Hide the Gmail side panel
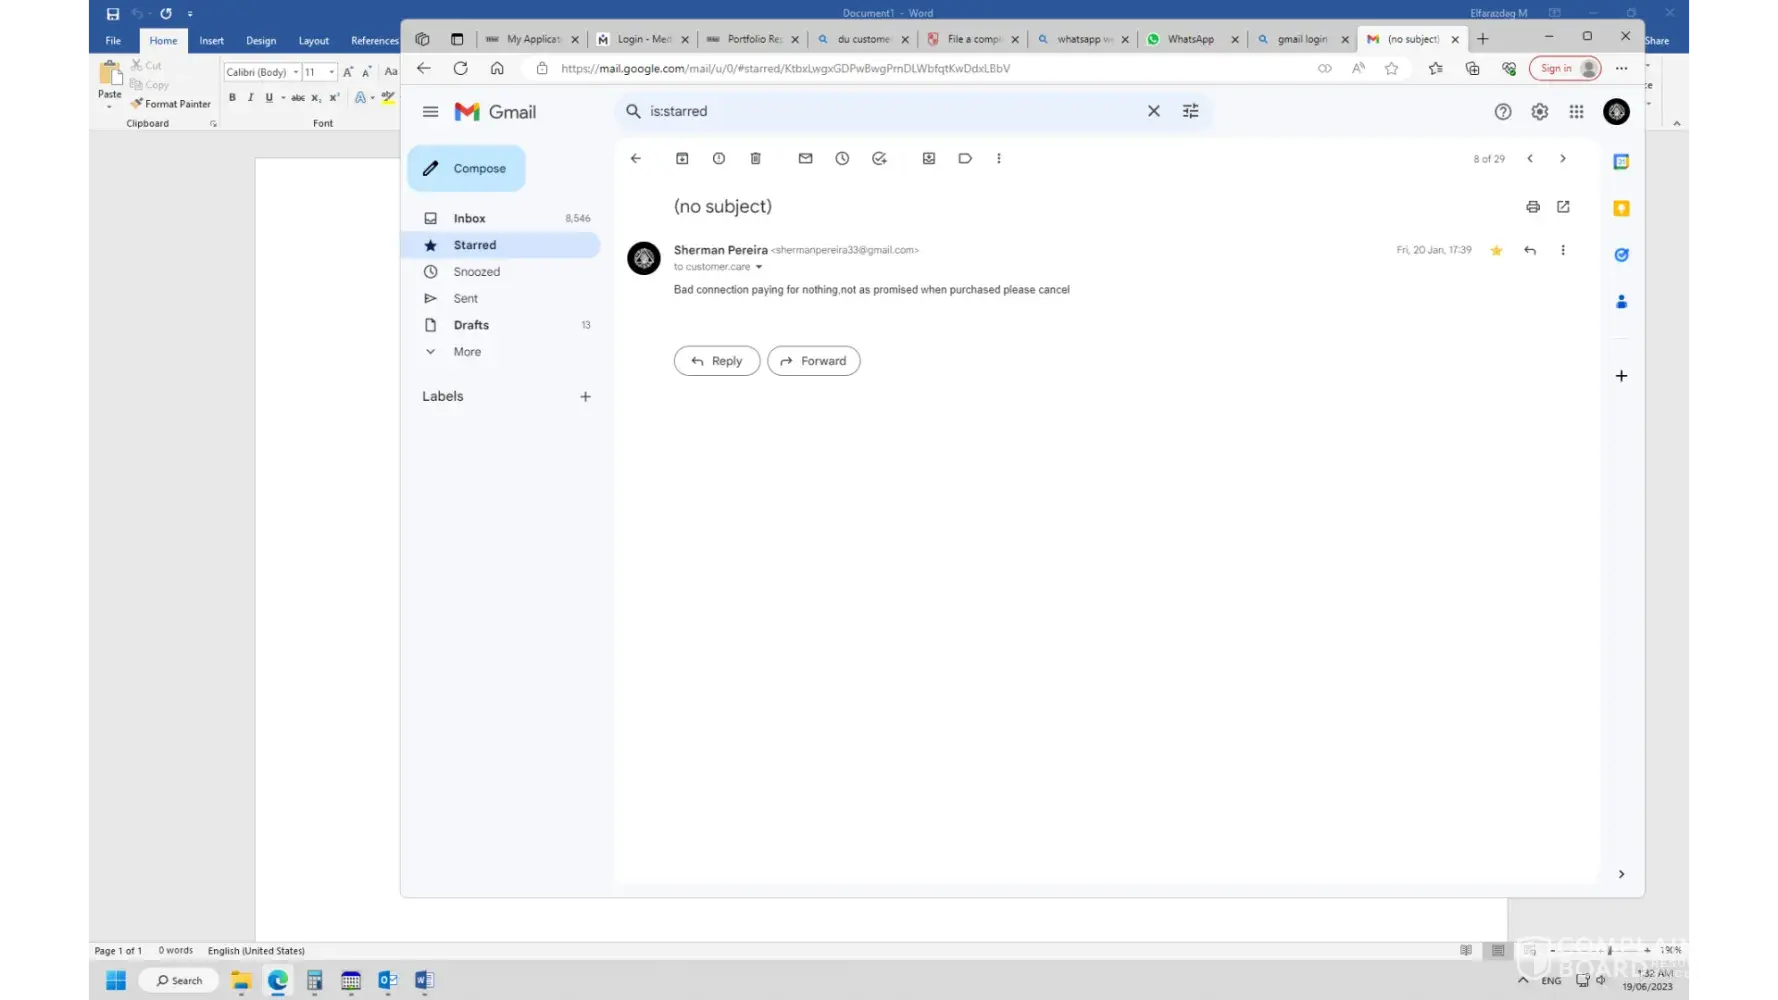 coord(1622,874)
